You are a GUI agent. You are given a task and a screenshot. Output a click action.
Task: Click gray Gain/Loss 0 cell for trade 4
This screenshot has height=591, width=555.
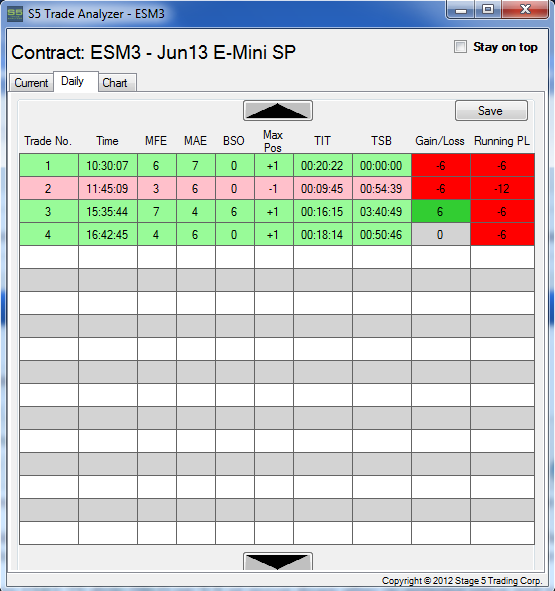coord(441,234)
